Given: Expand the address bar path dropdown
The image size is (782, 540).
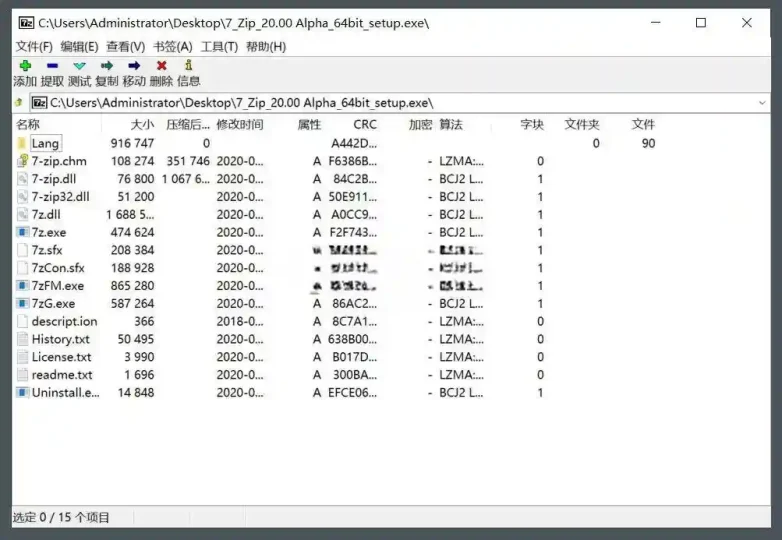Looking at the screenshot, I should [x=762, y=103].
